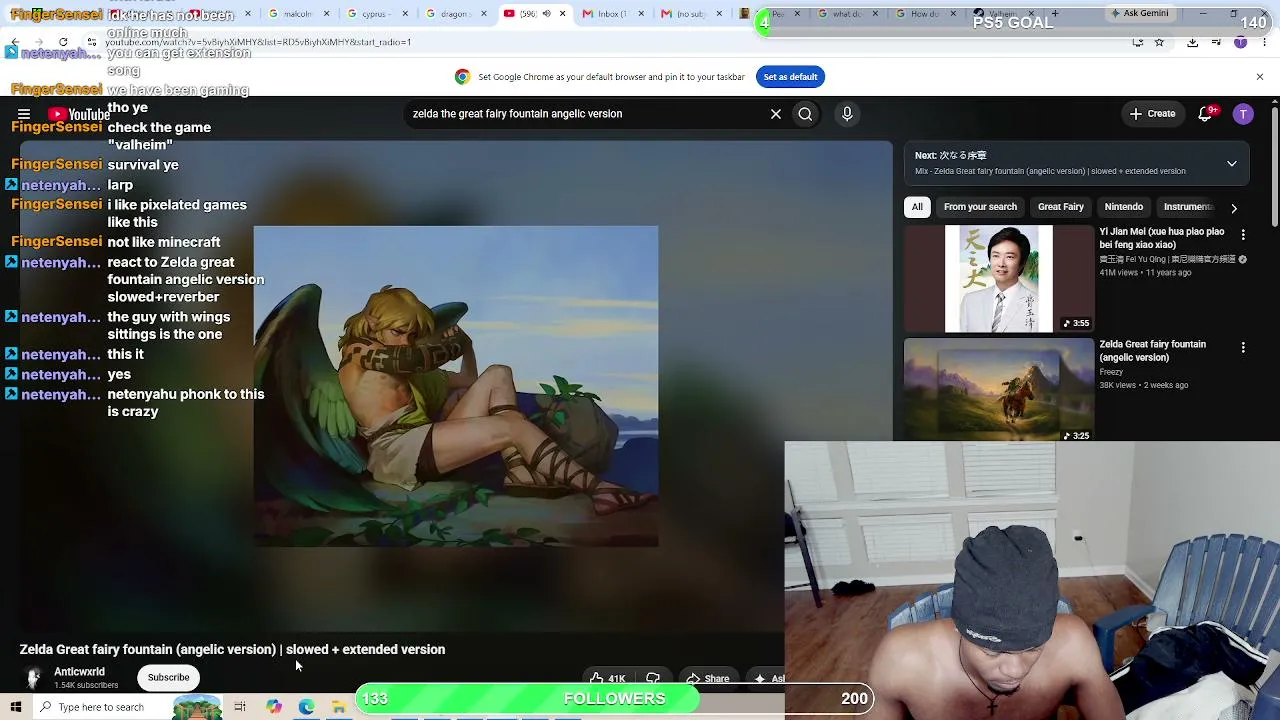Open more options for Freezy Zelda video
Viewport: 1280px width, 720px height.
point(1243,347)
